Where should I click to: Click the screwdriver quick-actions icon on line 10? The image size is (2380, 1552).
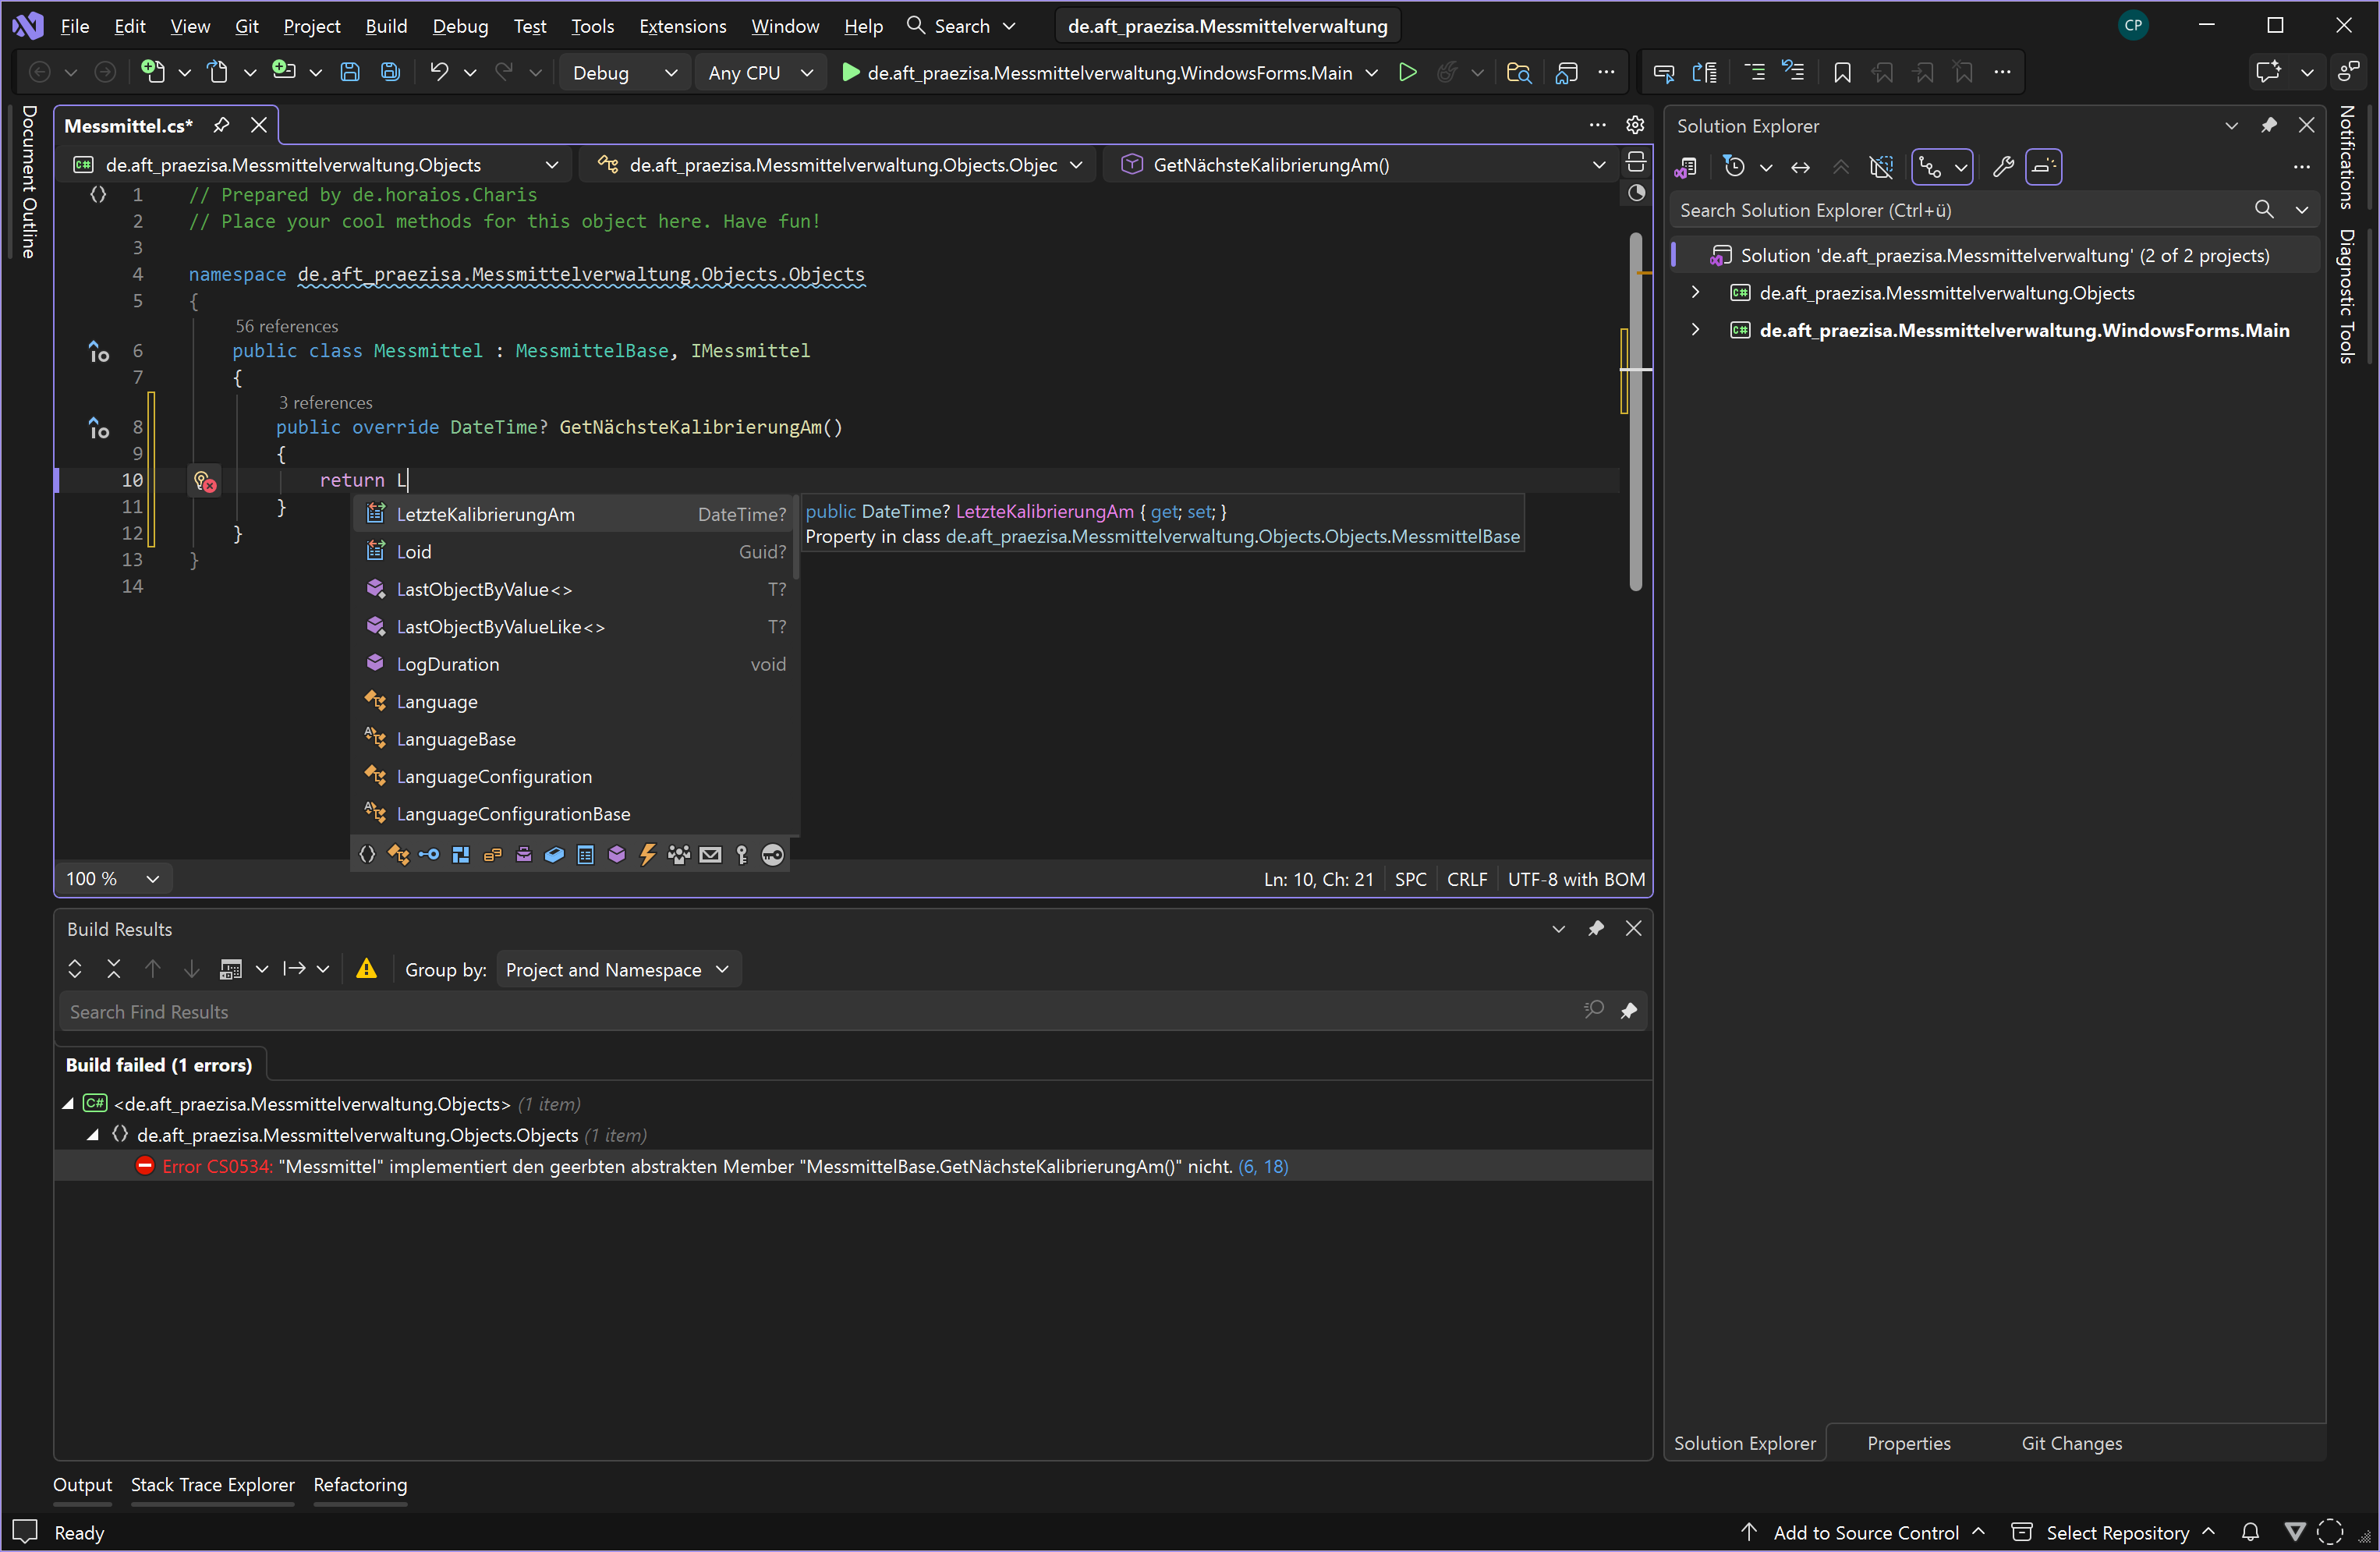(x=204, y=481)
